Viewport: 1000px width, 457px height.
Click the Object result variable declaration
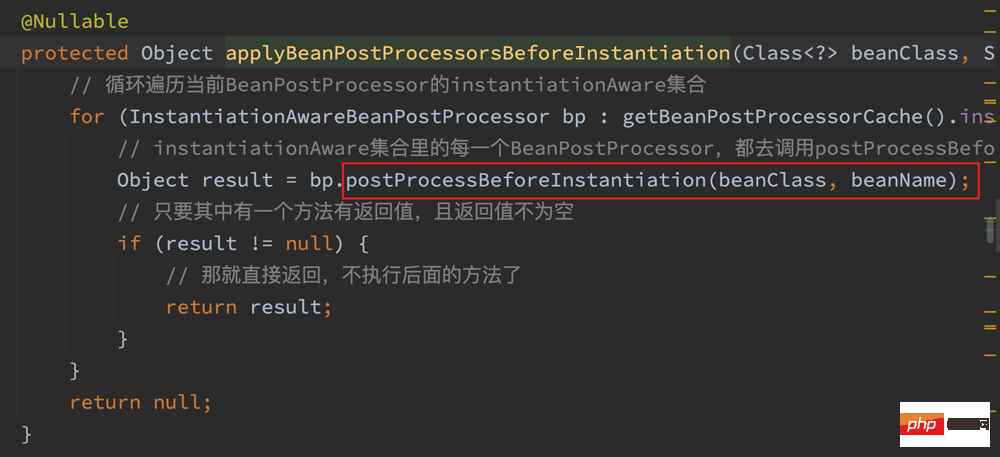pos(195,180)
